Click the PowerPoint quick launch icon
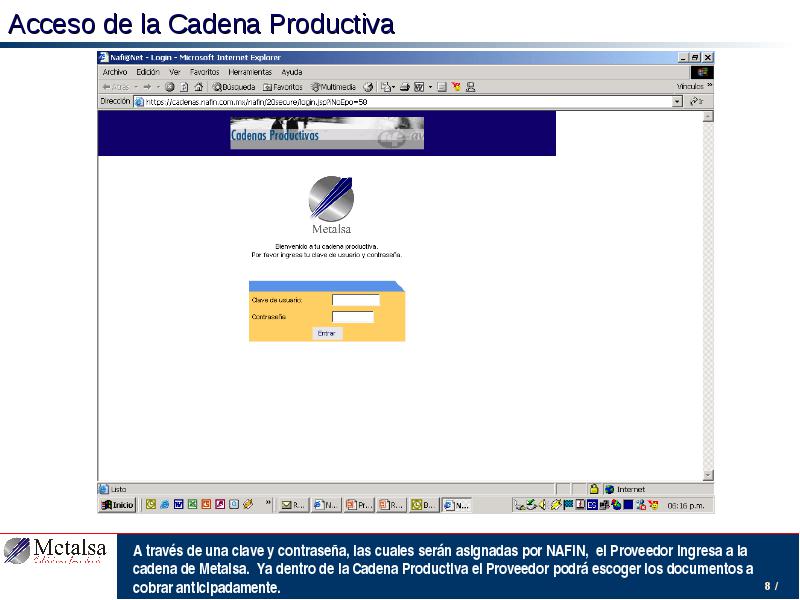The height and width of the screenshot is (600, 800). click(x=206, y=505)
